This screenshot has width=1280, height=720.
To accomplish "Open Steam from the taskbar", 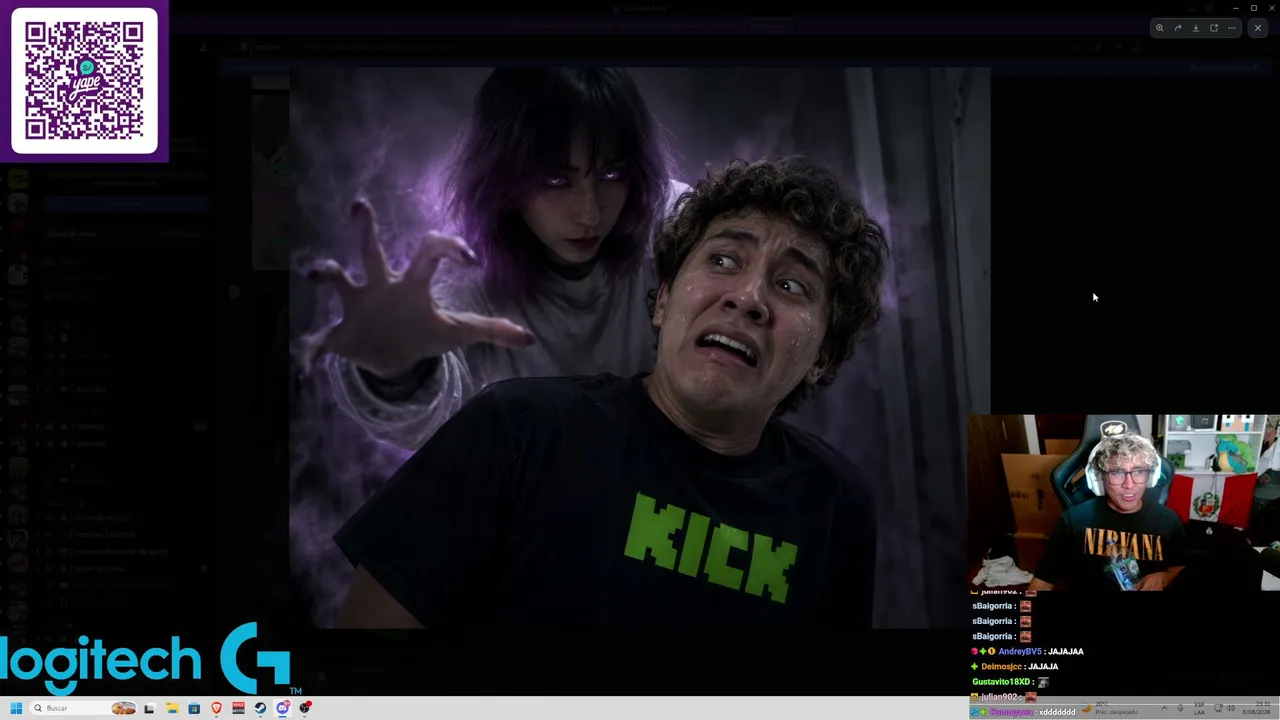I will click(x=260, y=708).
